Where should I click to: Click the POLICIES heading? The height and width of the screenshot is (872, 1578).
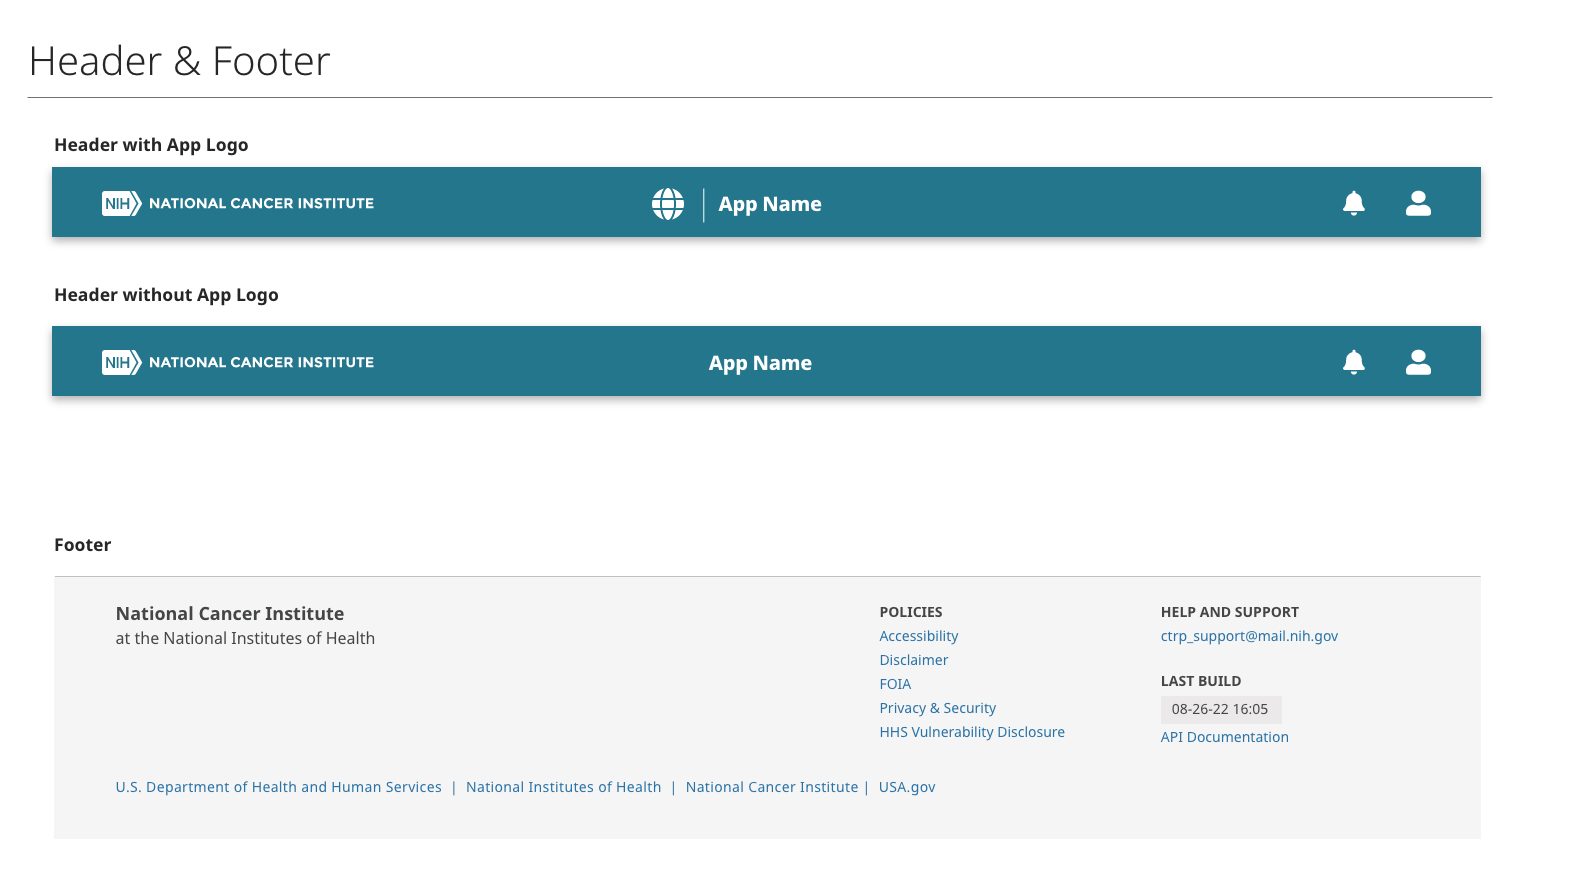tap(911, 612)
